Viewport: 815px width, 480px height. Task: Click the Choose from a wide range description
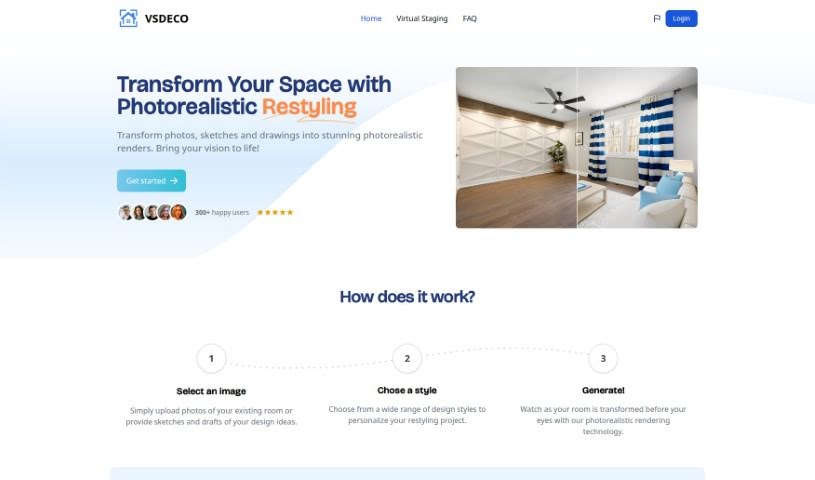click(407, 414)
